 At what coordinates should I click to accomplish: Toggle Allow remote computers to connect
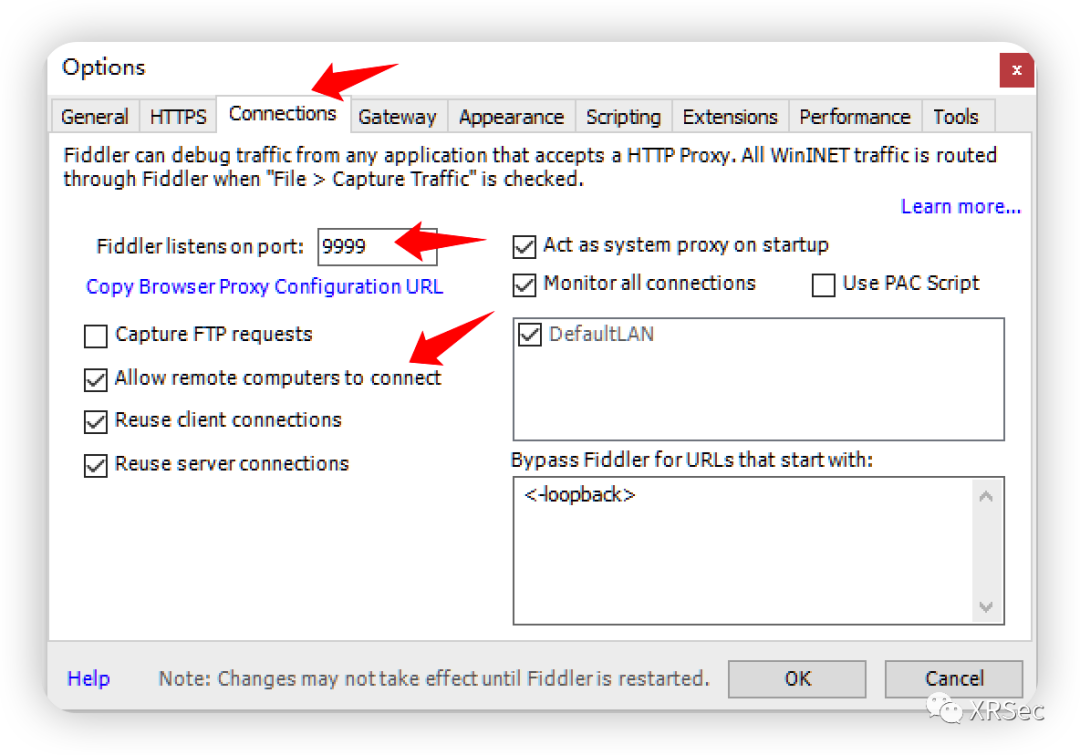point(96,379)
